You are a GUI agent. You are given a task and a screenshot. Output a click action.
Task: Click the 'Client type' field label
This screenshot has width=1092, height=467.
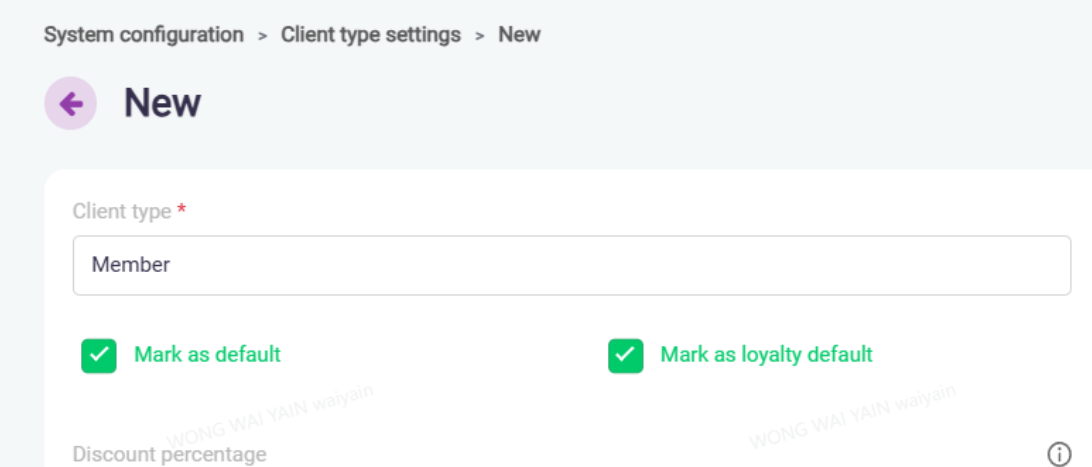click(x=122, y=211)
